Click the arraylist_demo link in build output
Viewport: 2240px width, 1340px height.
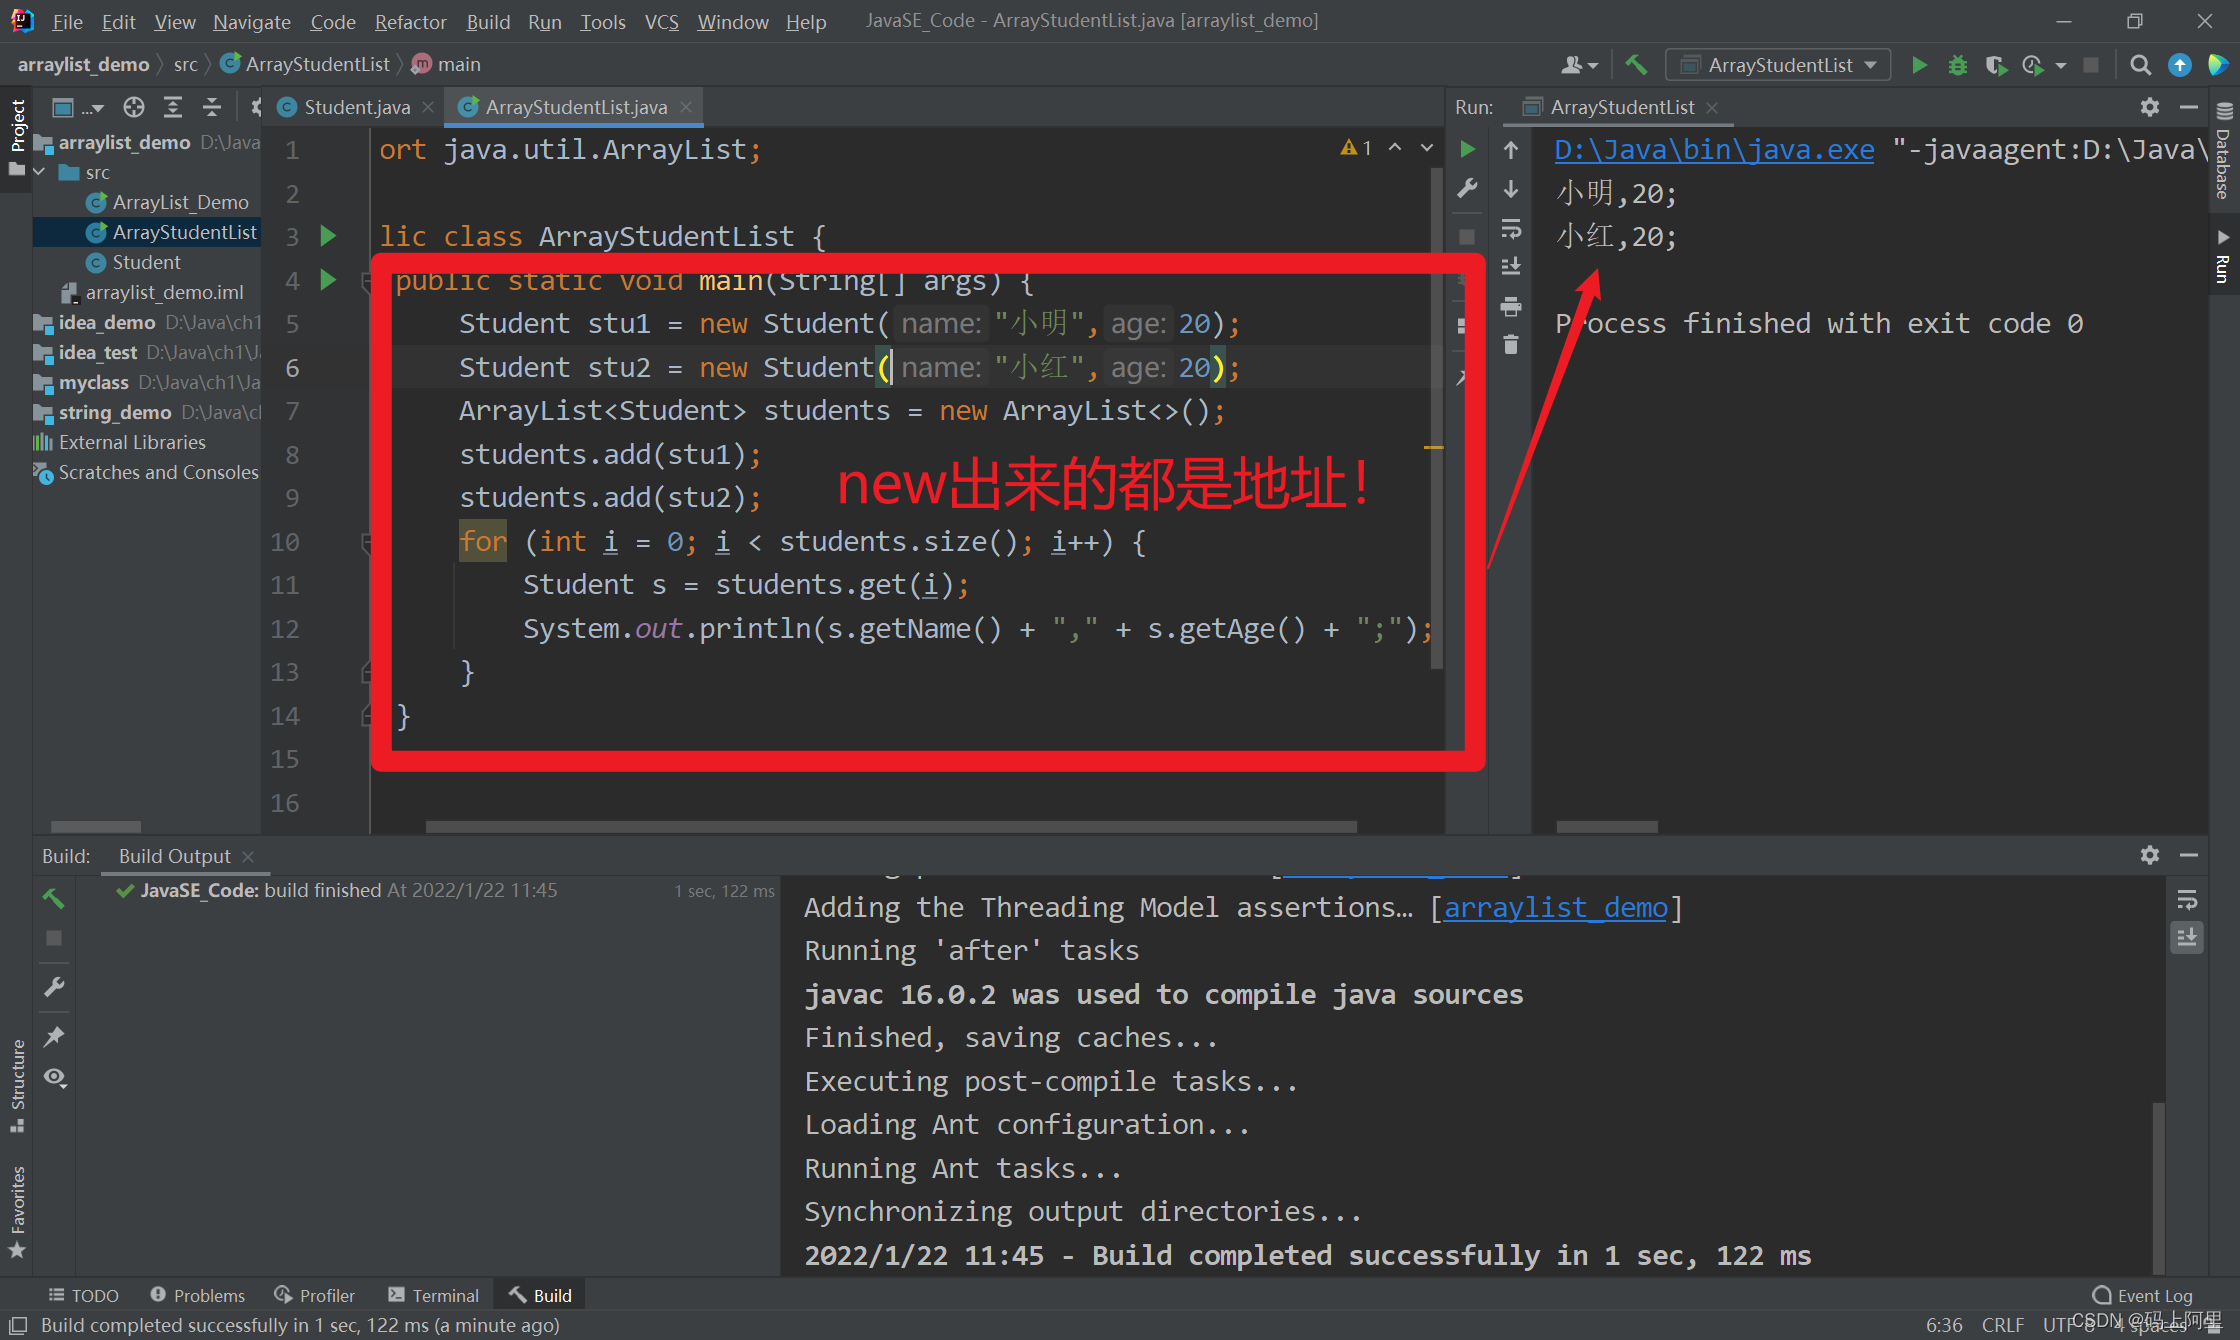click(1556, 908)
